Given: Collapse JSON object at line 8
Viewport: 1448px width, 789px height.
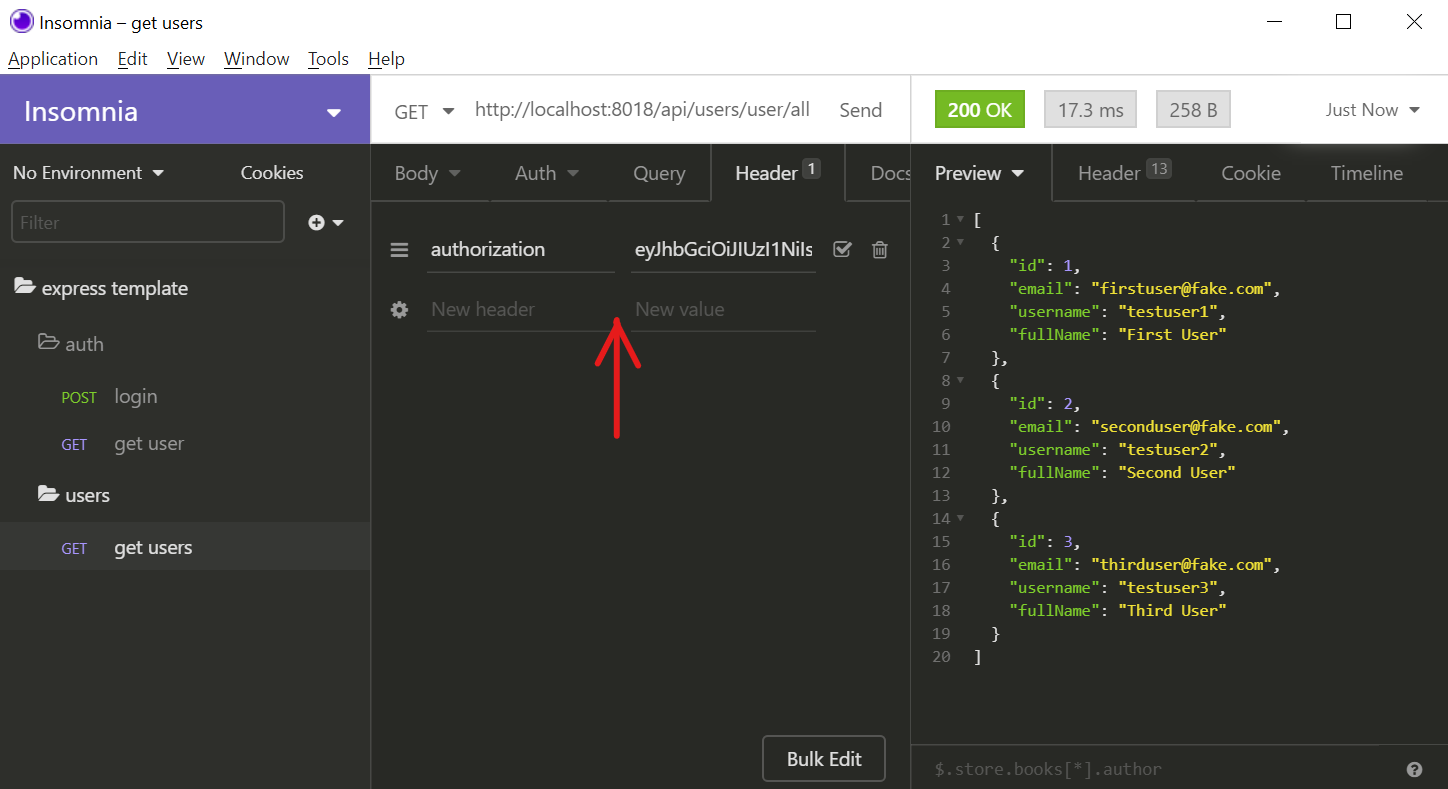Looking at the screenshot, I should point(961,380).
